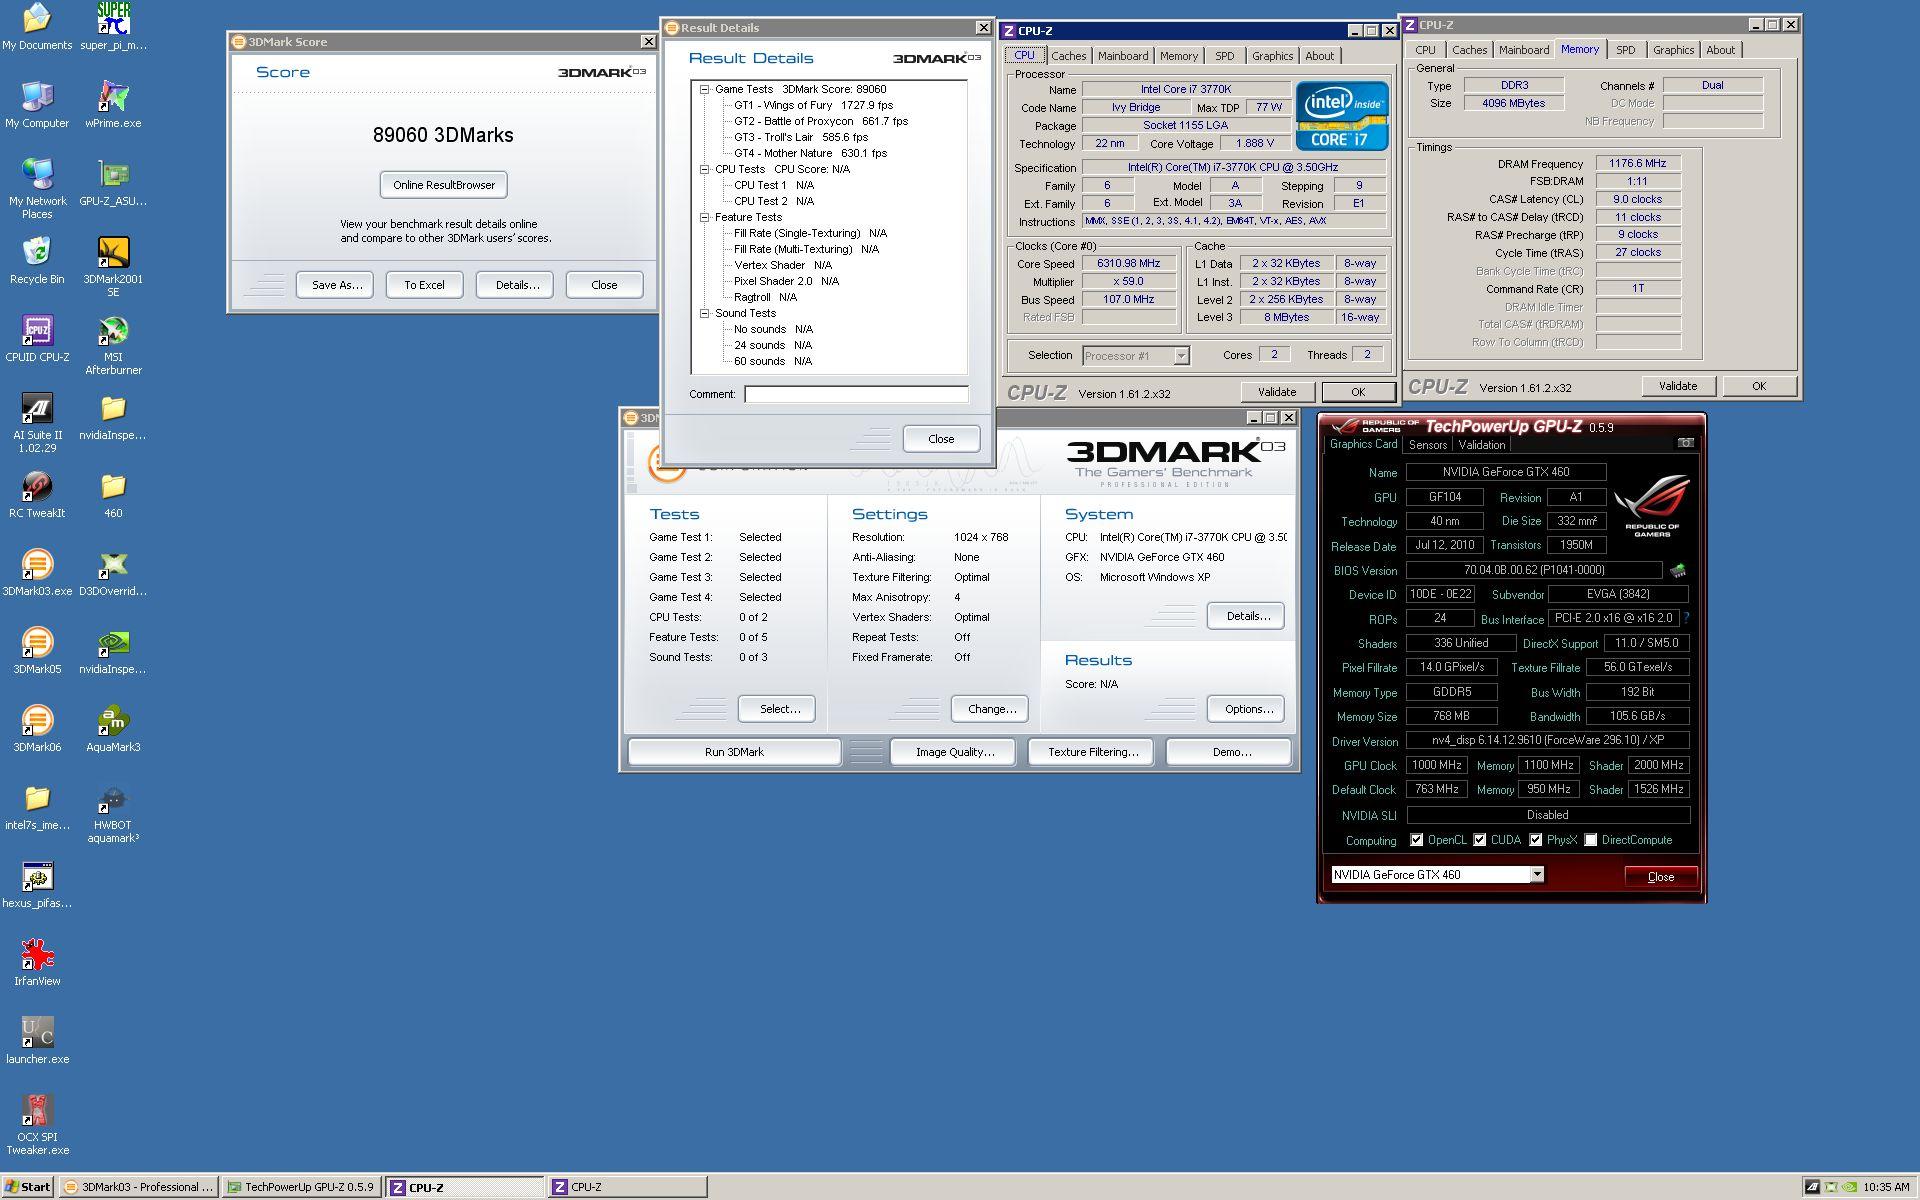Launch the 3DMark05 desktop shortcut

(x=37, y=650)
